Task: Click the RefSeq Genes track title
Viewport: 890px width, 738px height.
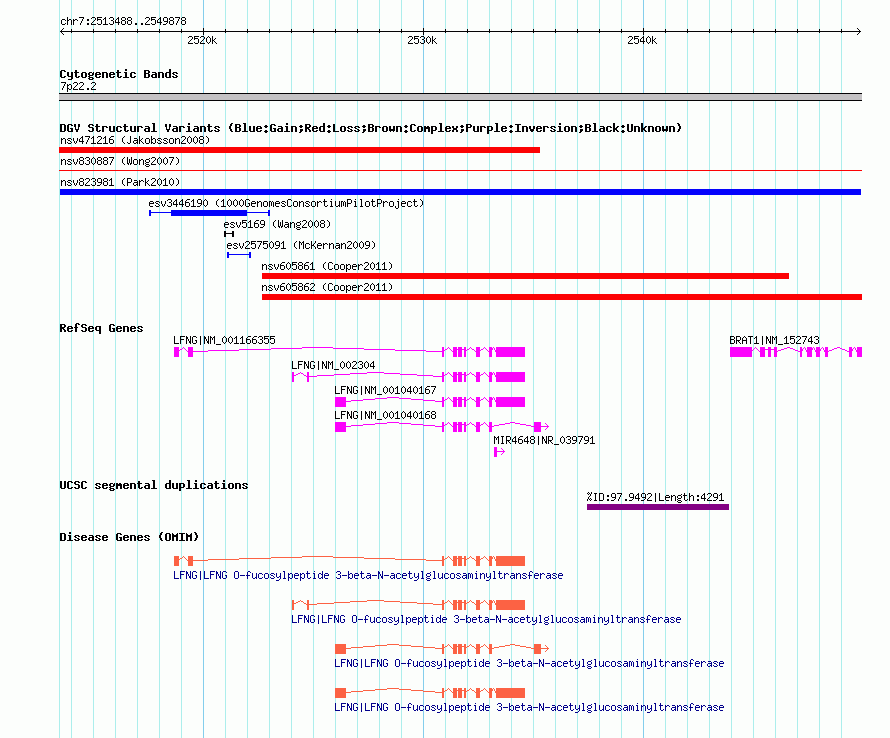Action: [101, 328]
